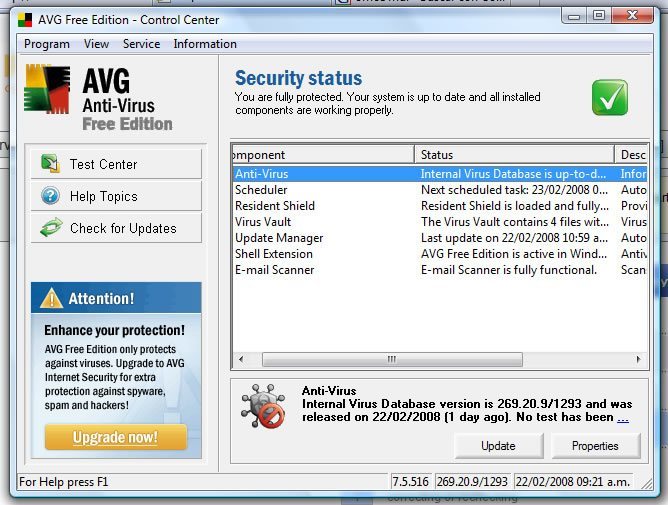Viewport: 668px width, 505px height.
Task: Open the View menu
Action: pyautogui.click(x=96, y=44)
